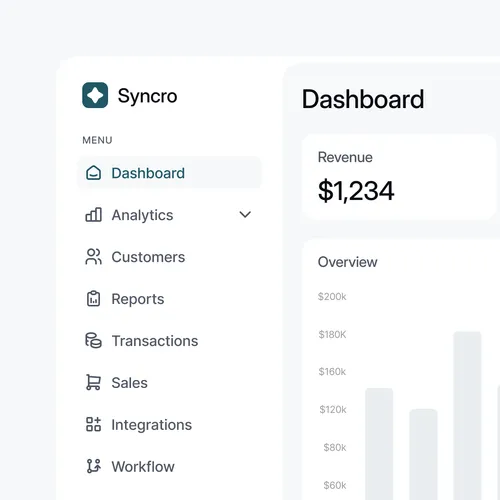Click the Revenue card label
This screenshot has width=500, height=500.
[x=345, y=157]
